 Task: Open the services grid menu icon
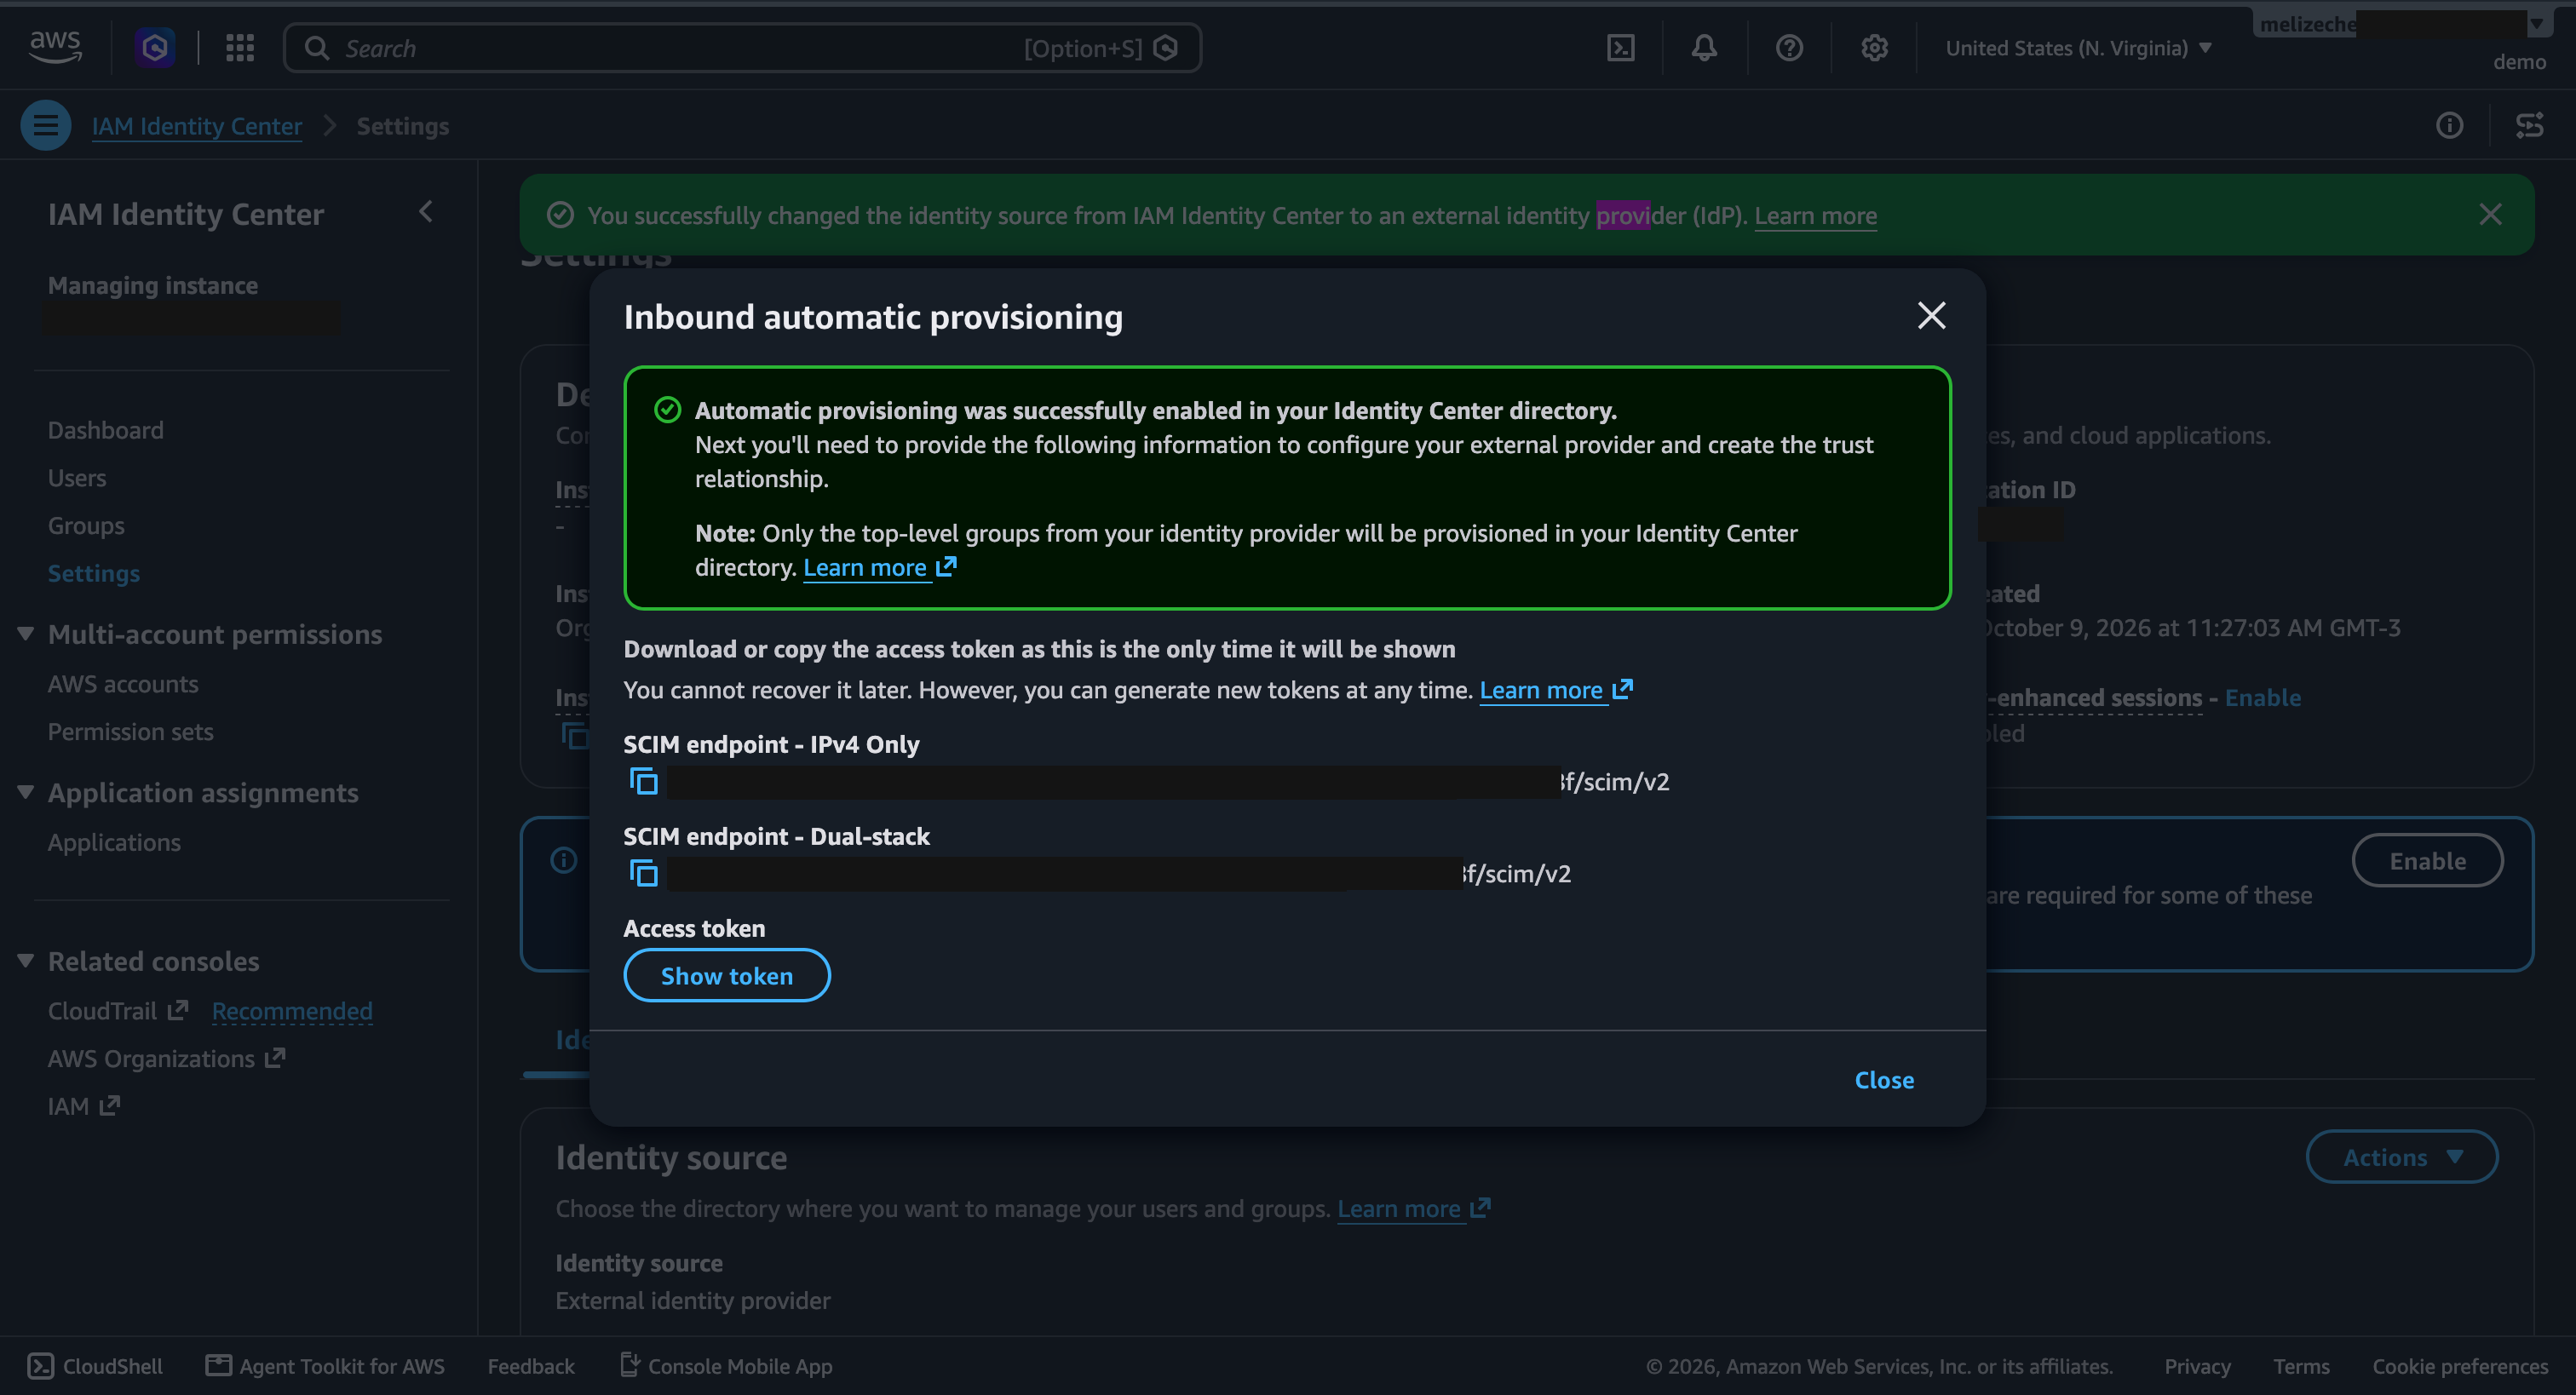pyautogui.click(x=240, y=47)
